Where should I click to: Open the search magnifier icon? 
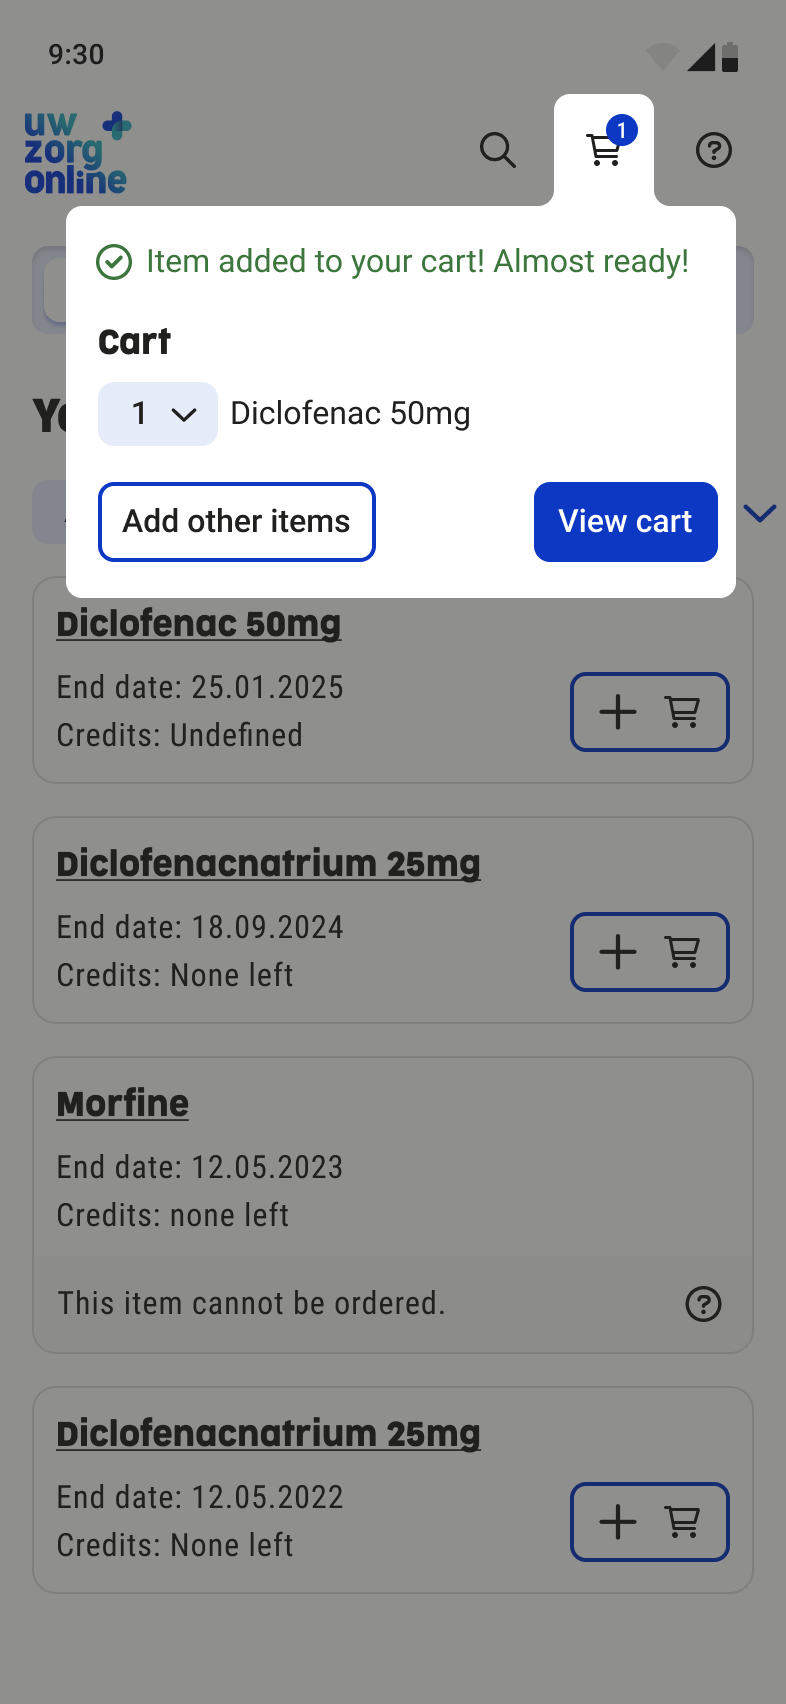(497, 151)
